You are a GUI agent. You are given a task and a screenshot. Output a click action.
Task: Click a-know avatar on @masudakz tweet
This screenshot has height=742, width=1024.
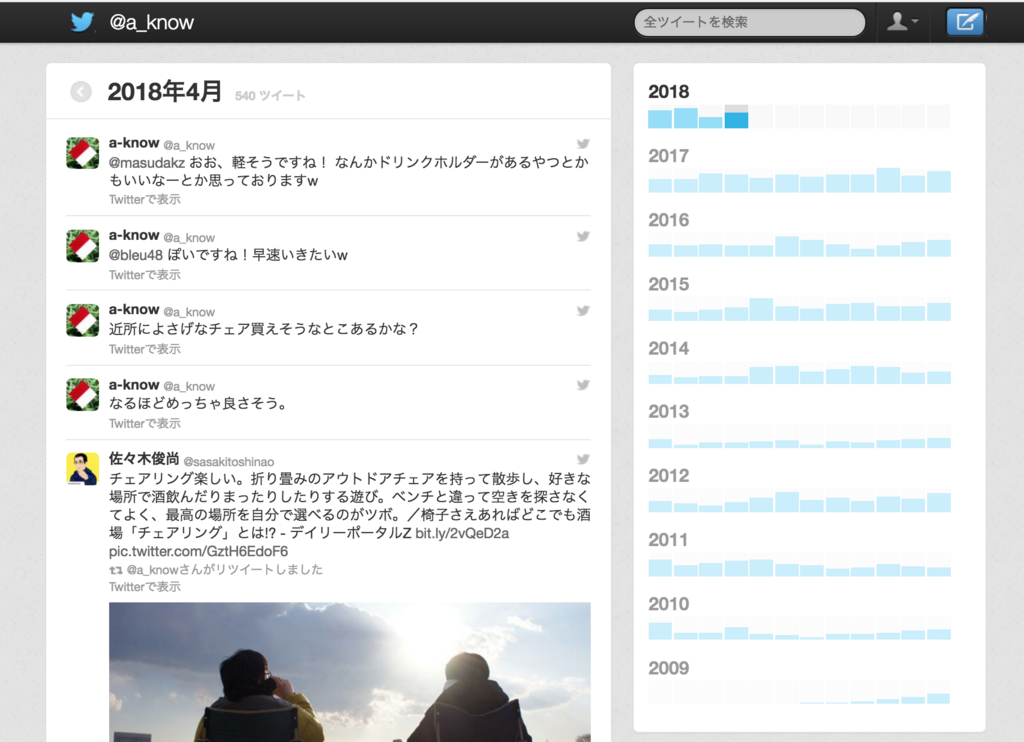[82, 153]
